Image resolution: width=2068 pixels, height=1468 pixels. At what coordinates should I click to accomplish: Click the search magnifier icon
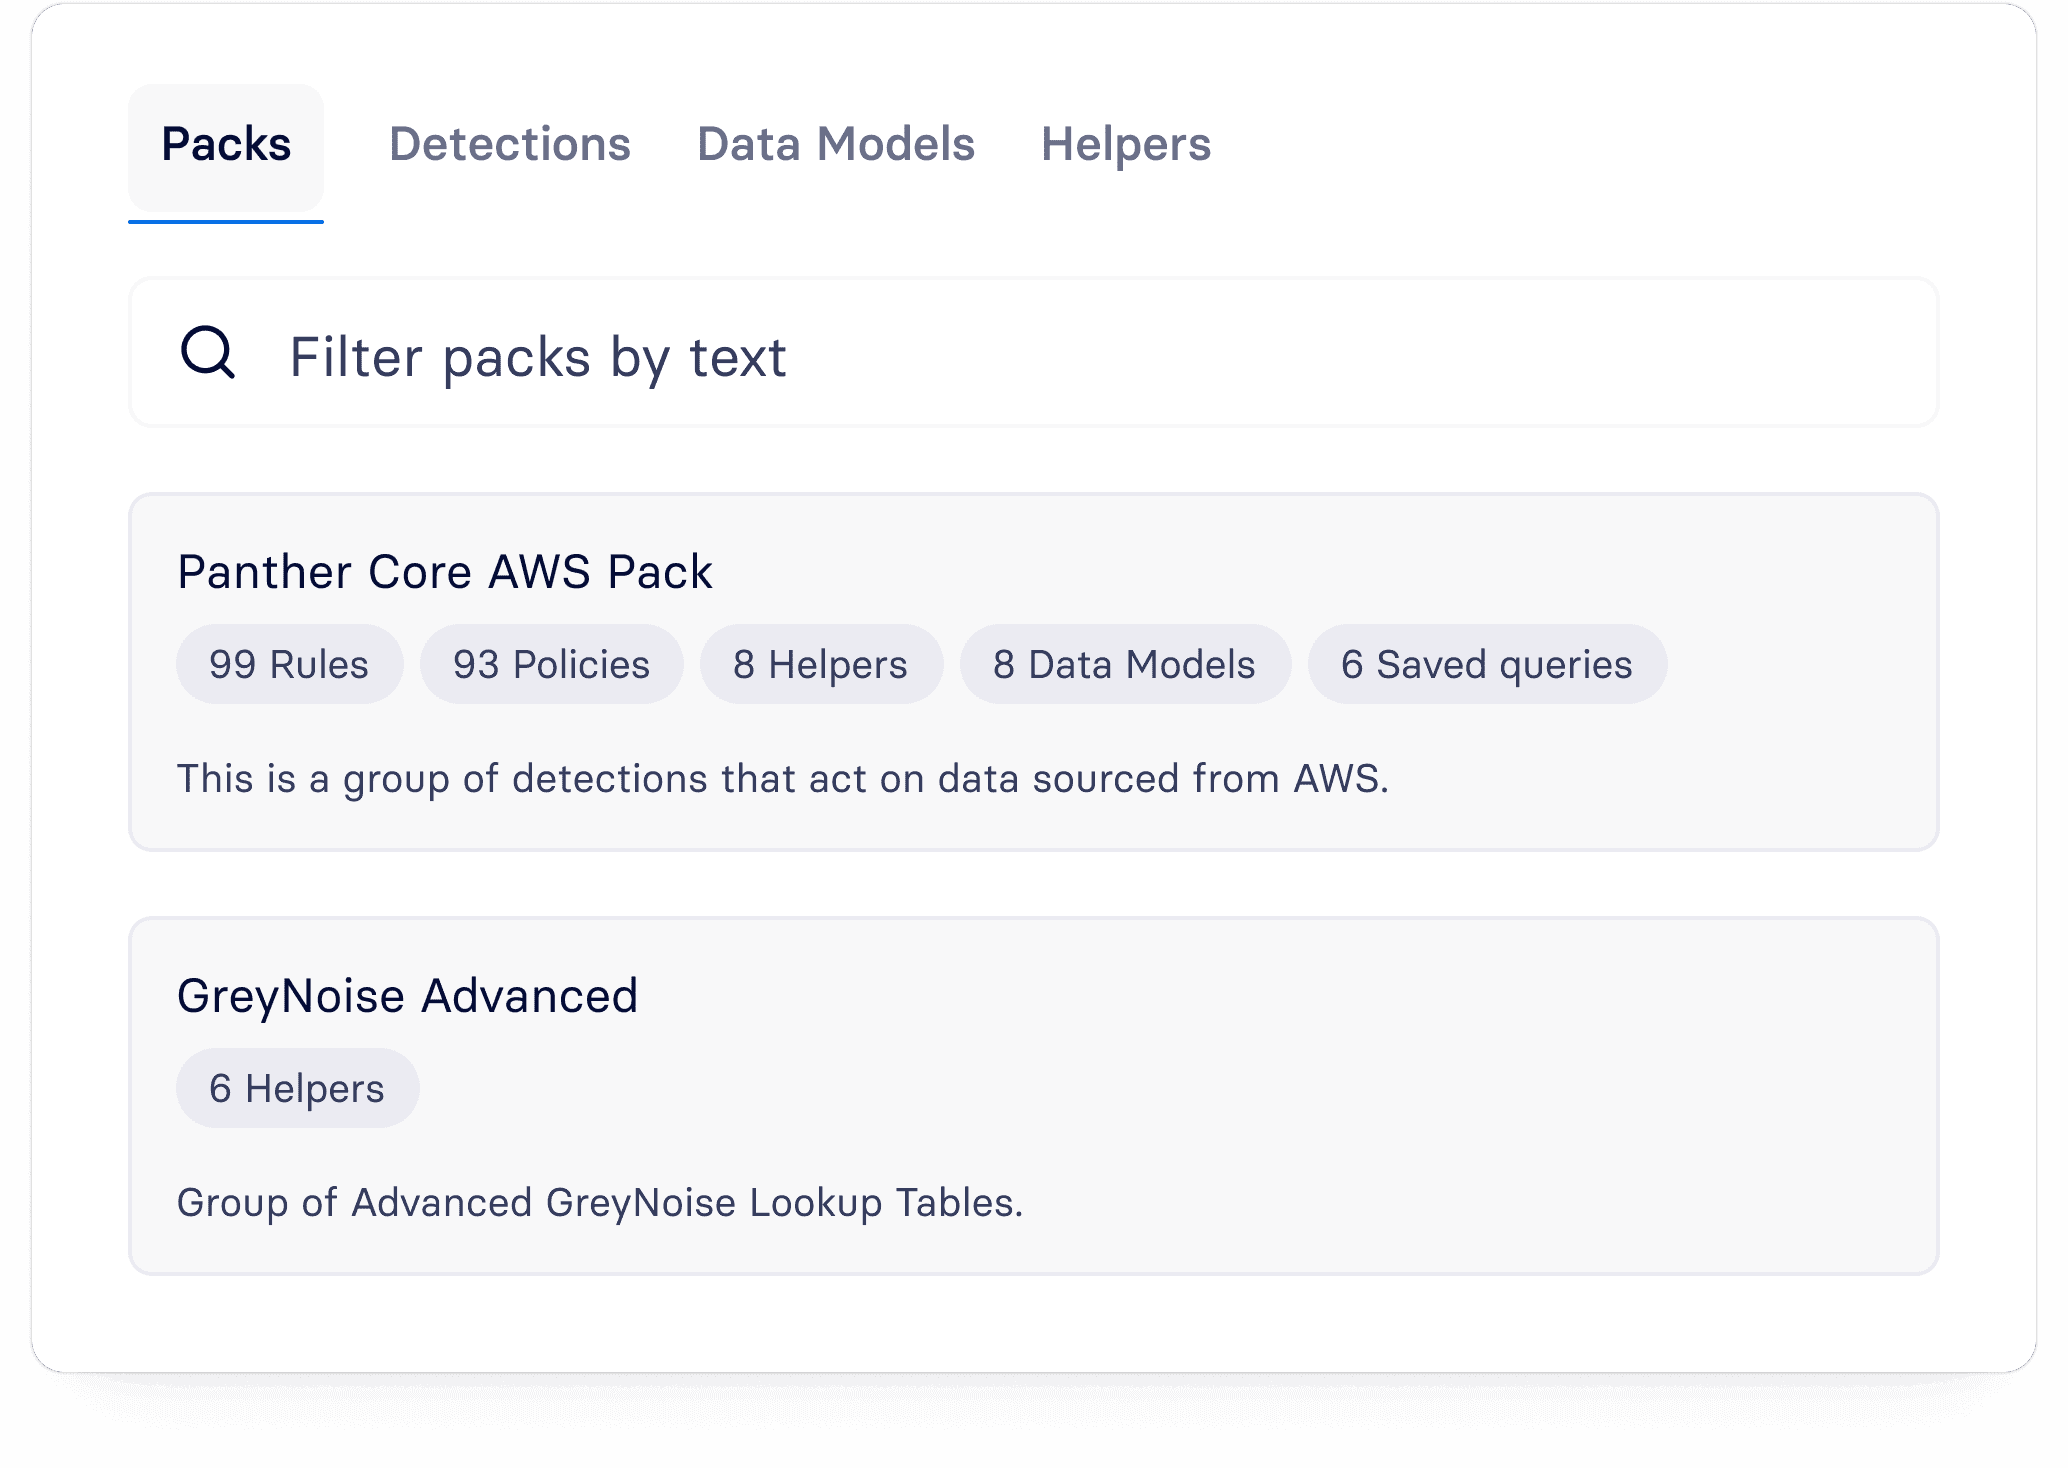click(x=208, y=352)
